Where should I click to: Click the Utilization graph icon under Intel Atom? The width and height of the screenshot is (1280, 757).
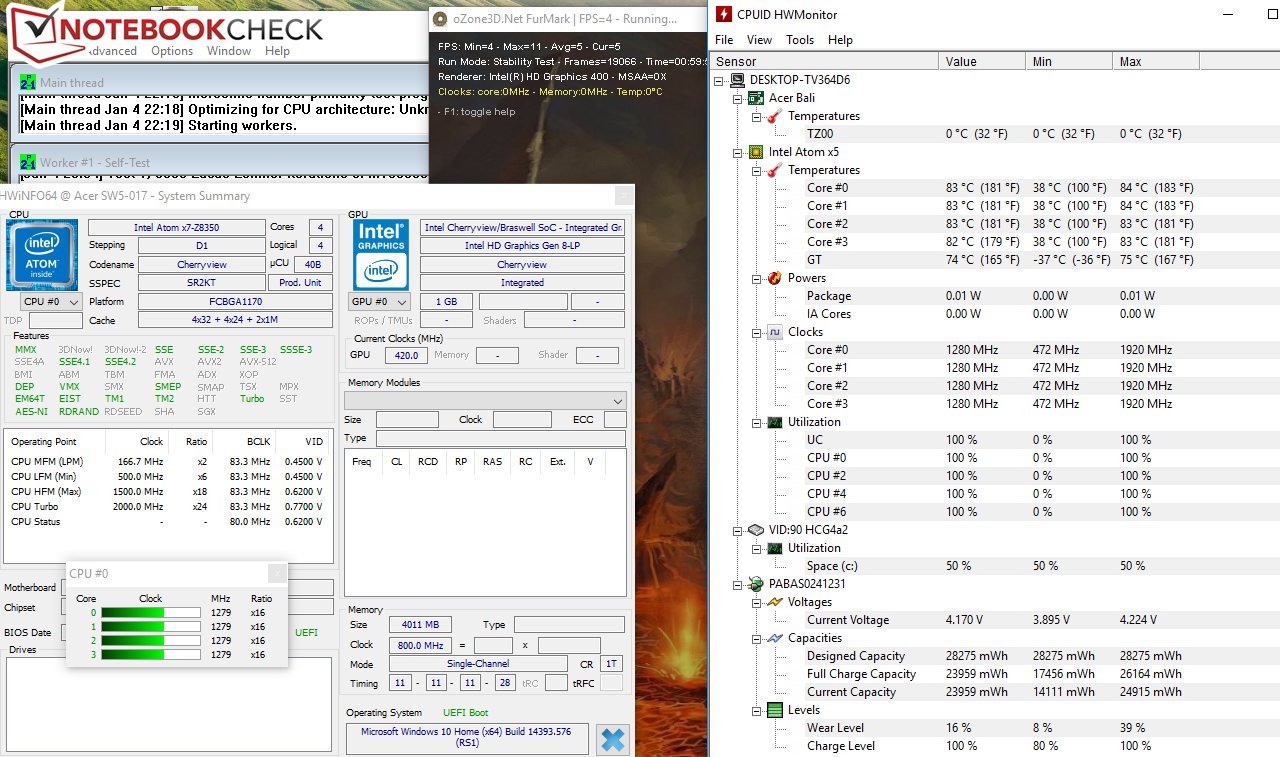pyautogui.click(x=775, y=422)
